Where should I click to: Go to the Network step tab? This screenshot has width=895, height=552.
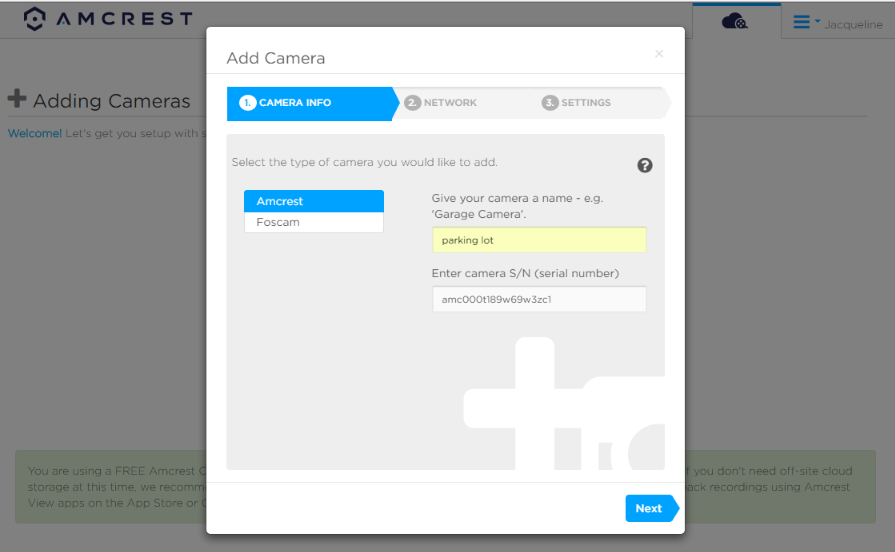pyautogui.click(x=441, y=103)
